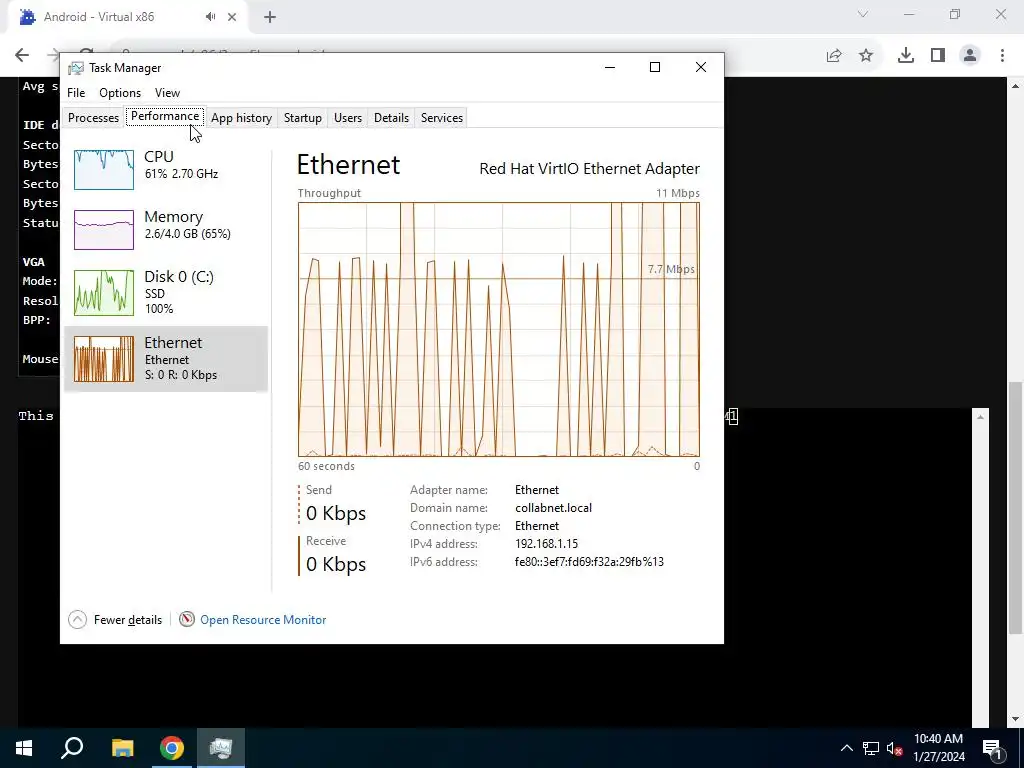The width and height of the screenshot is (1024, 768).
Task: Open the Startup tab
Action: coord(302,118)
